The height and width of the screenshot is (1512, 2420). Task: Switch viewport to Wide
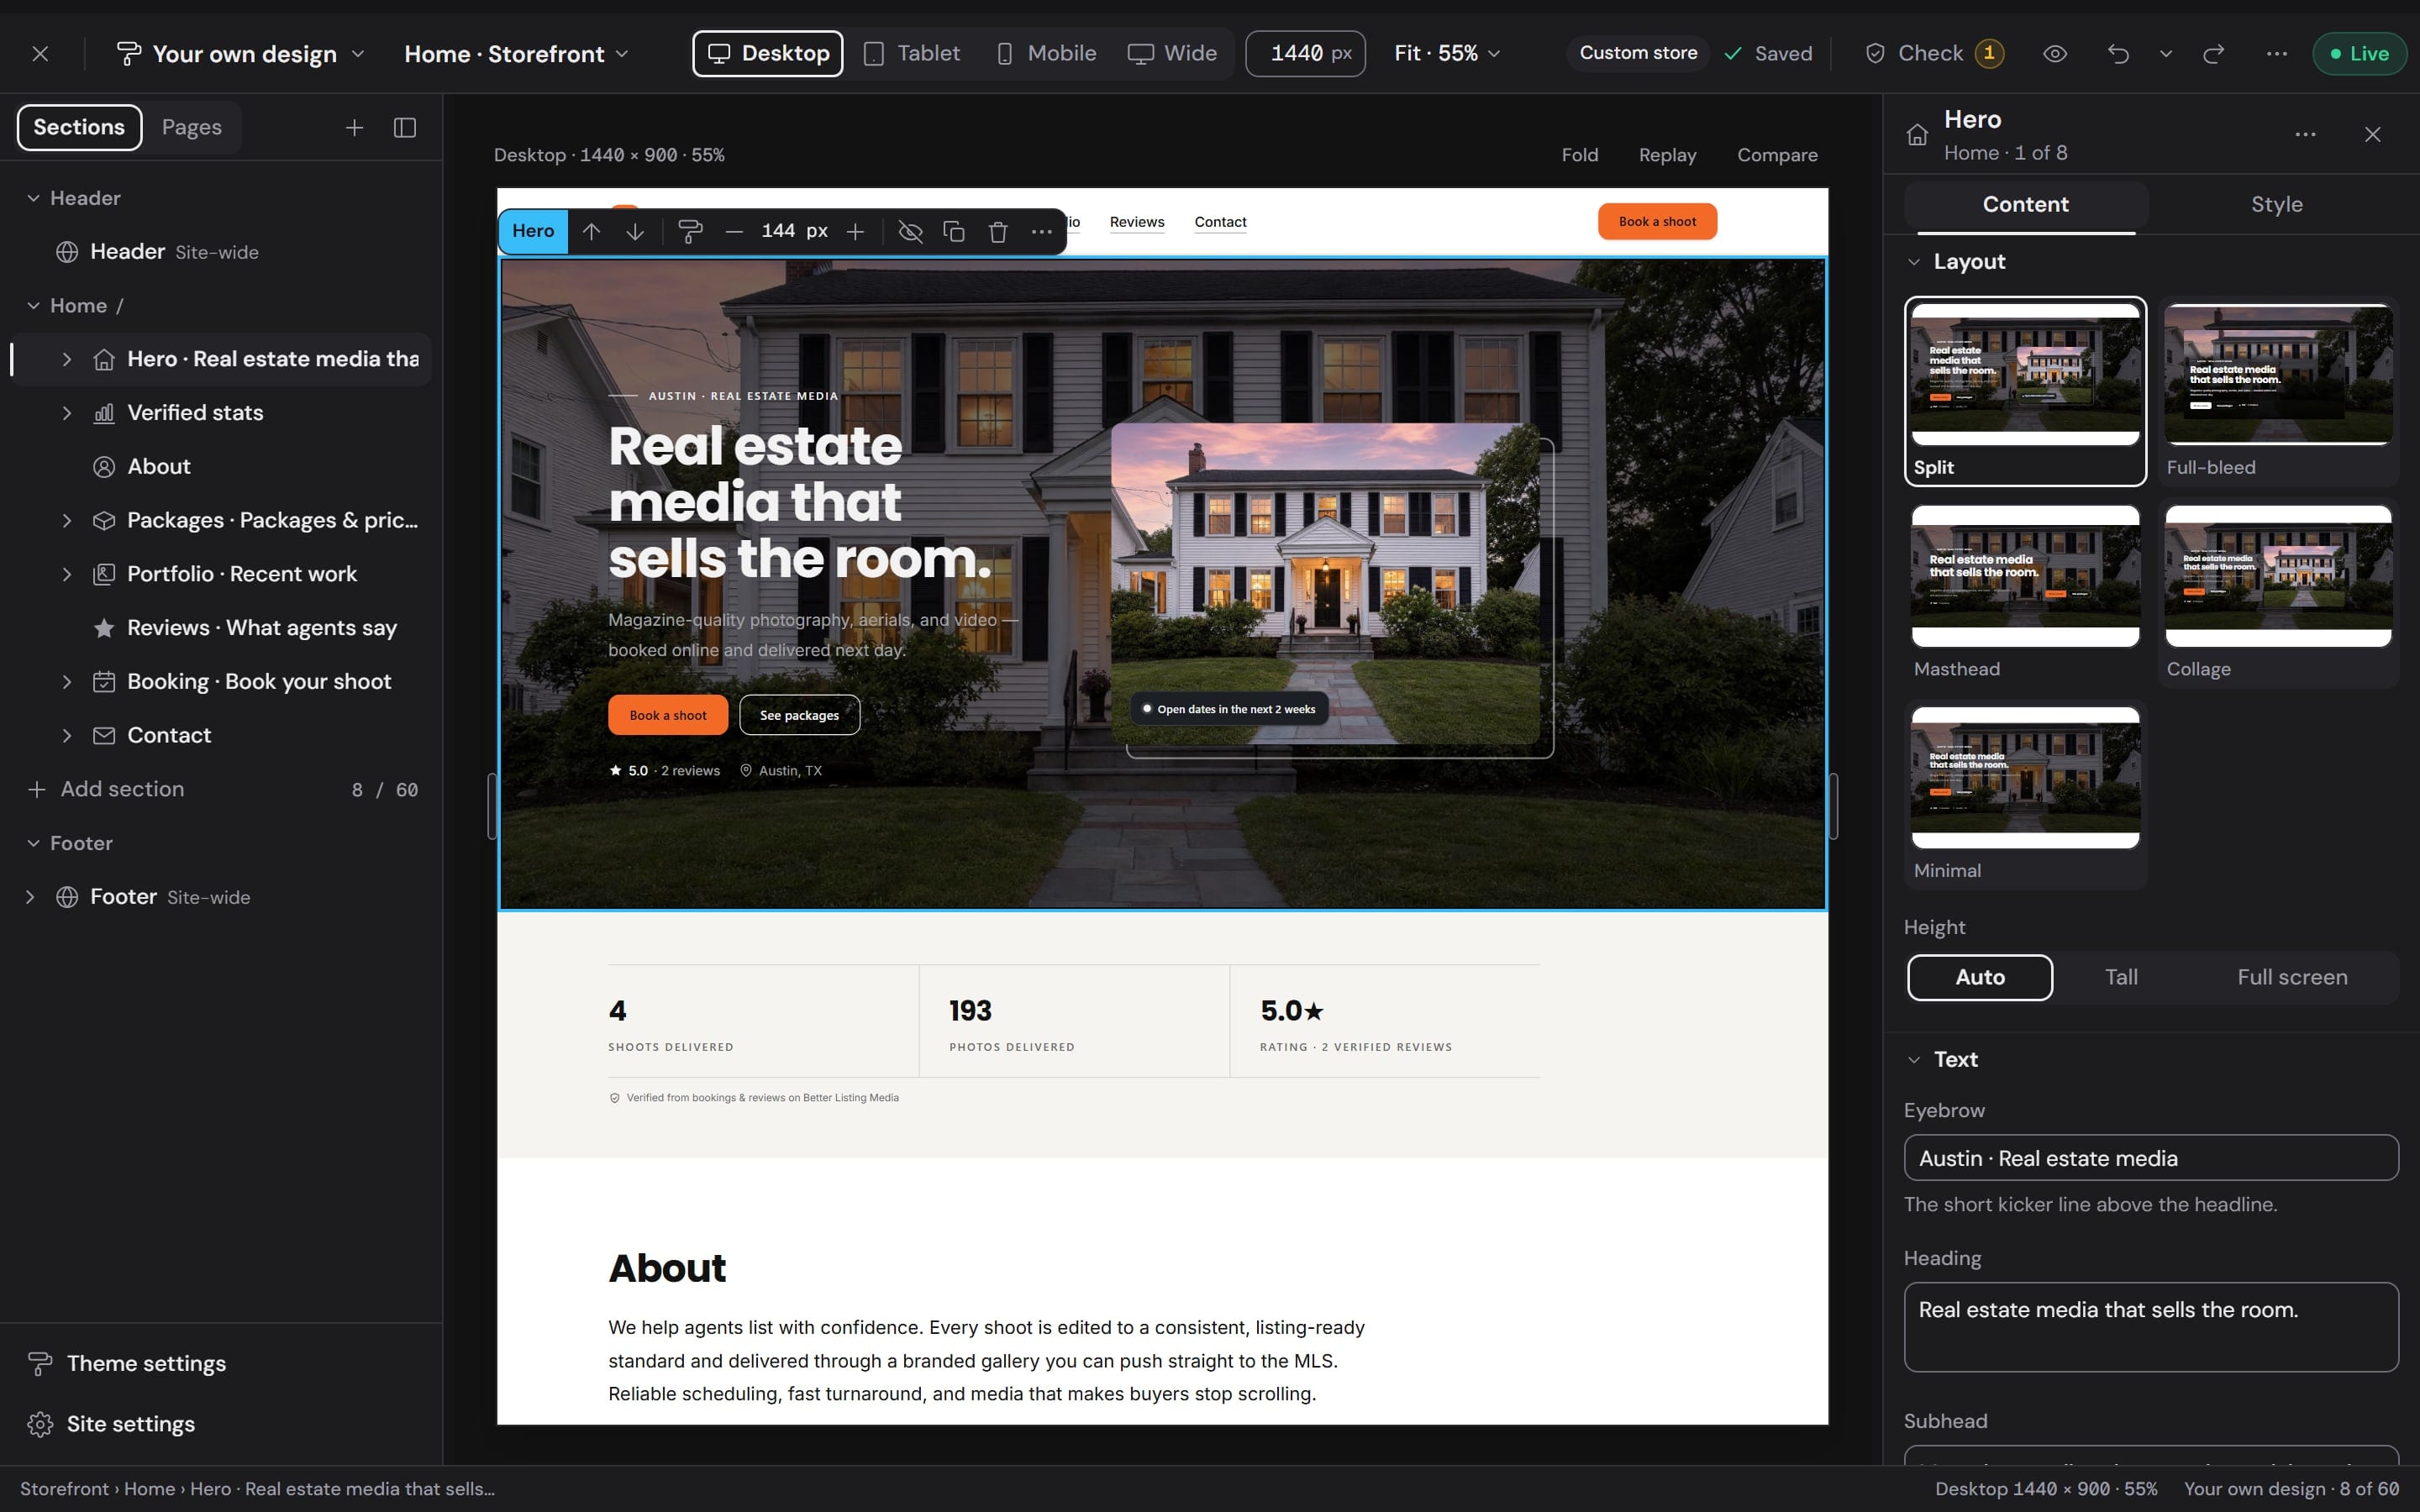(1172, 53)
